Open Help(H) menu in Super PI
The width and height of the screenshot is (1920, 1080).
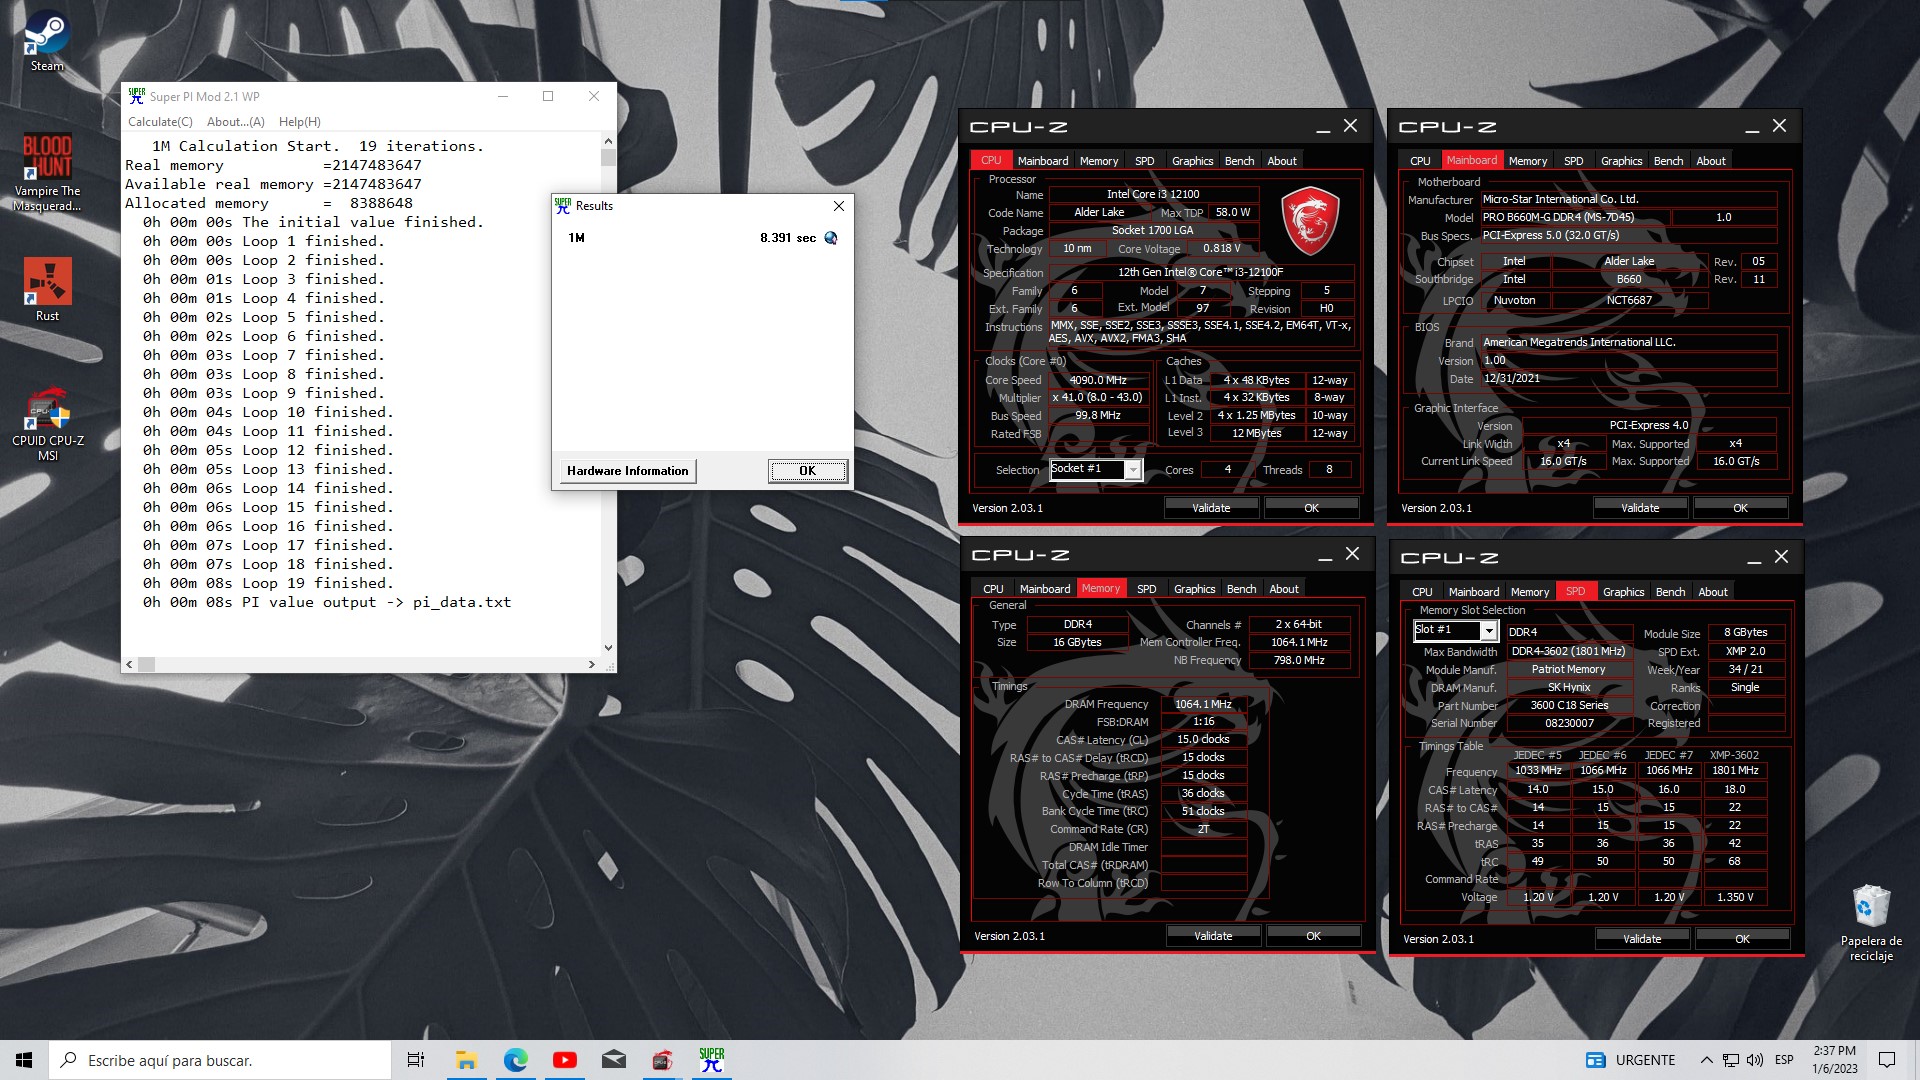(300, 122)
